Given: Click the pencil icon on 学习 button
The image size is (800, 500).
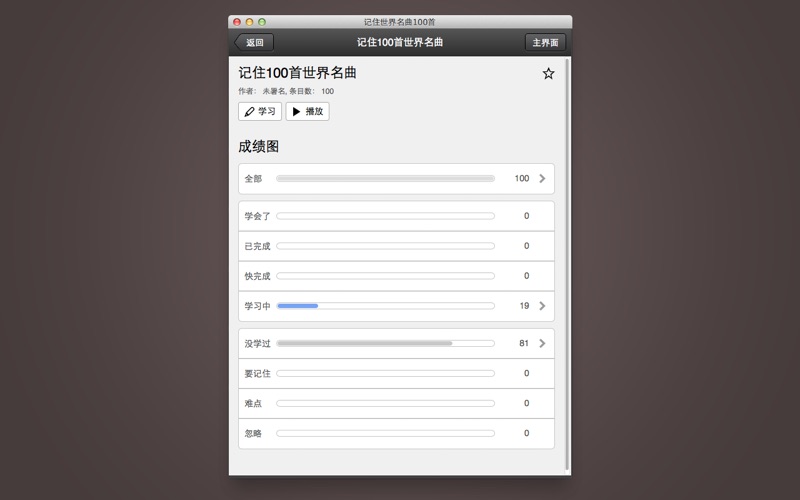Looking at the screenshot, I should click(249, 112).
